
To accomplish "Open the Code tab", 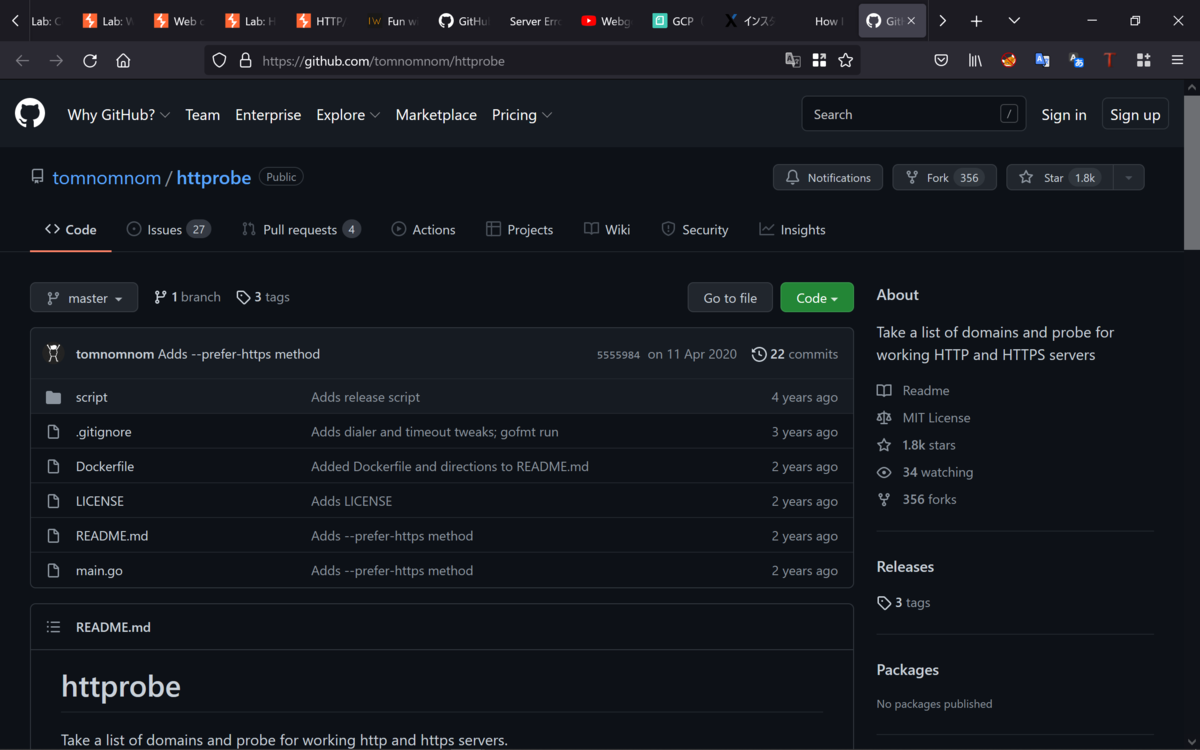I will pos(70,230).
